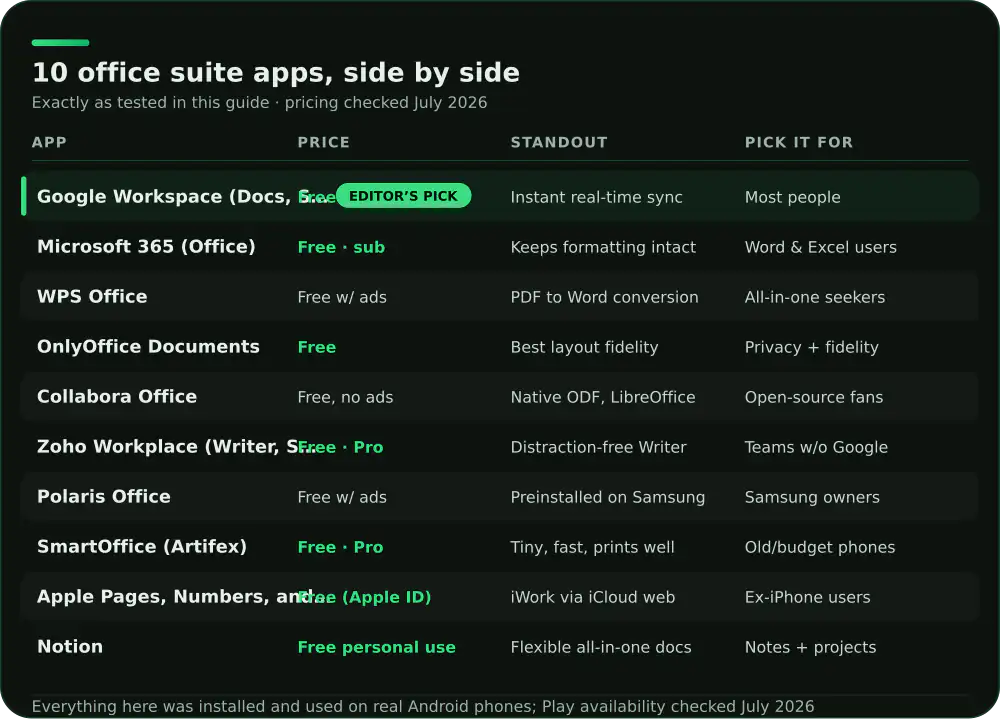Click the 'Ex-iPhone users' cell
Image resolution: width=1000 pixels, height=719 pixels.
point(807,598)
